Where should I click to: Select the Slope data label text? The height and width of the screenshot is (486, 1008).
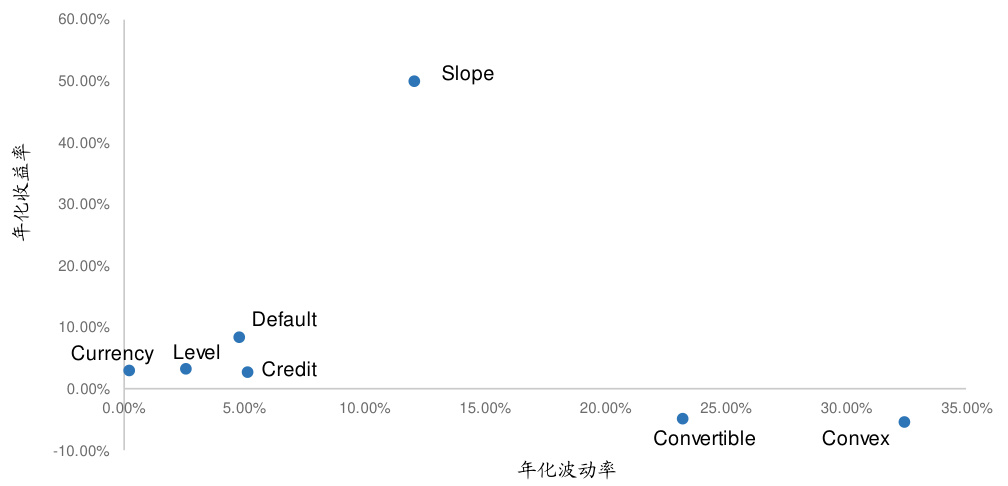[x=467, y=74]
